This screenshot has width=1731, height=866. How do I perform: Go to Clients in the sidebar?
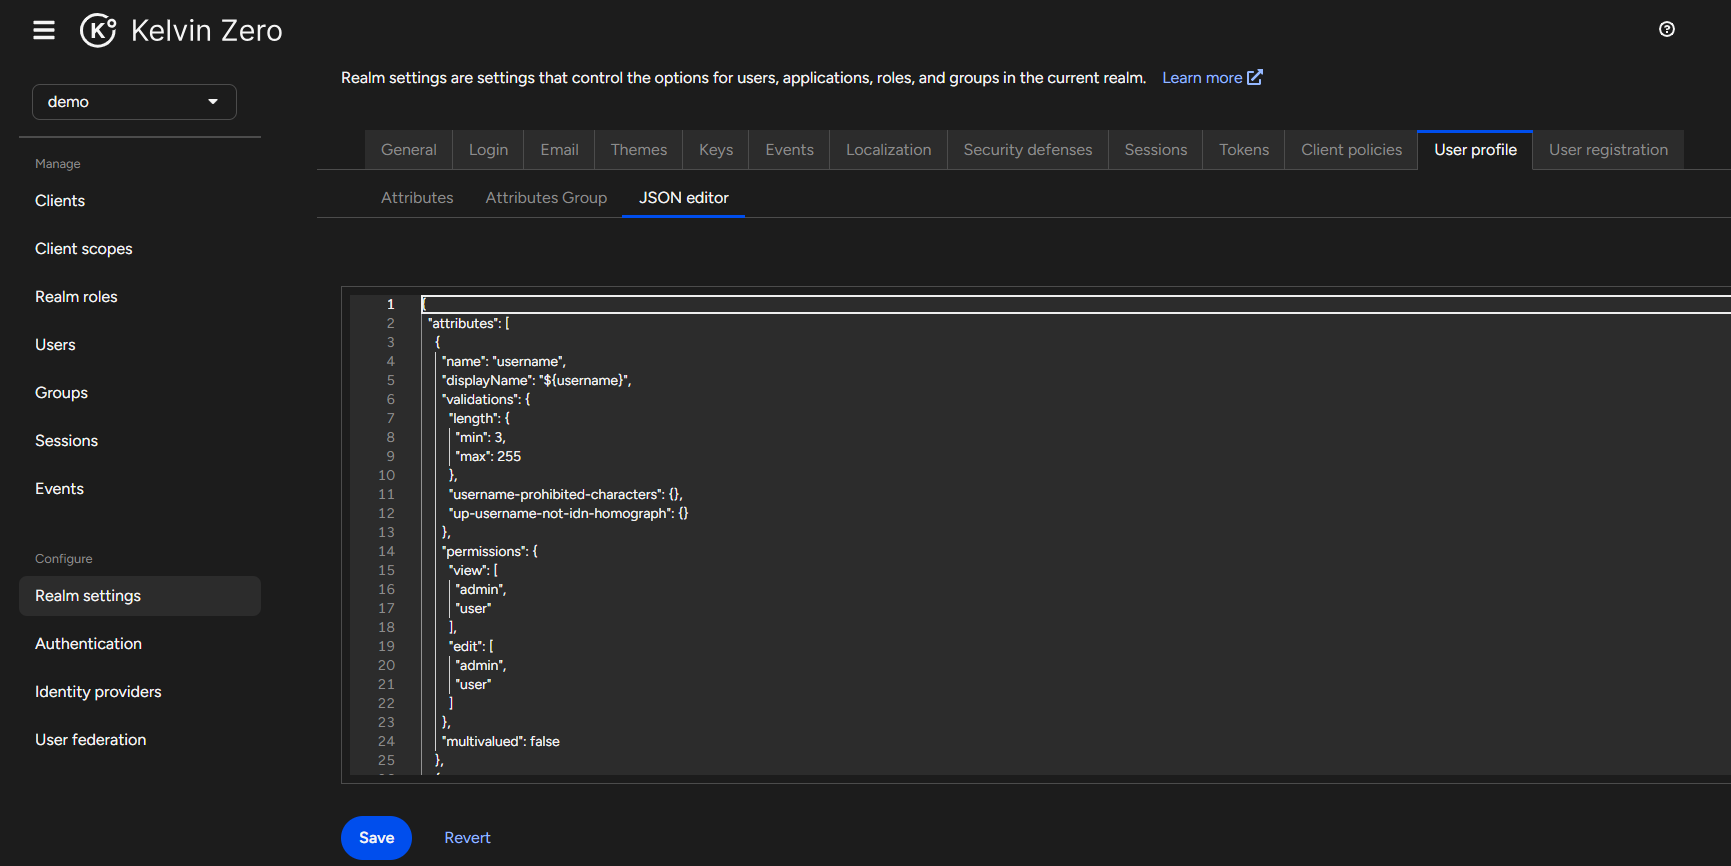click(60, 201)
